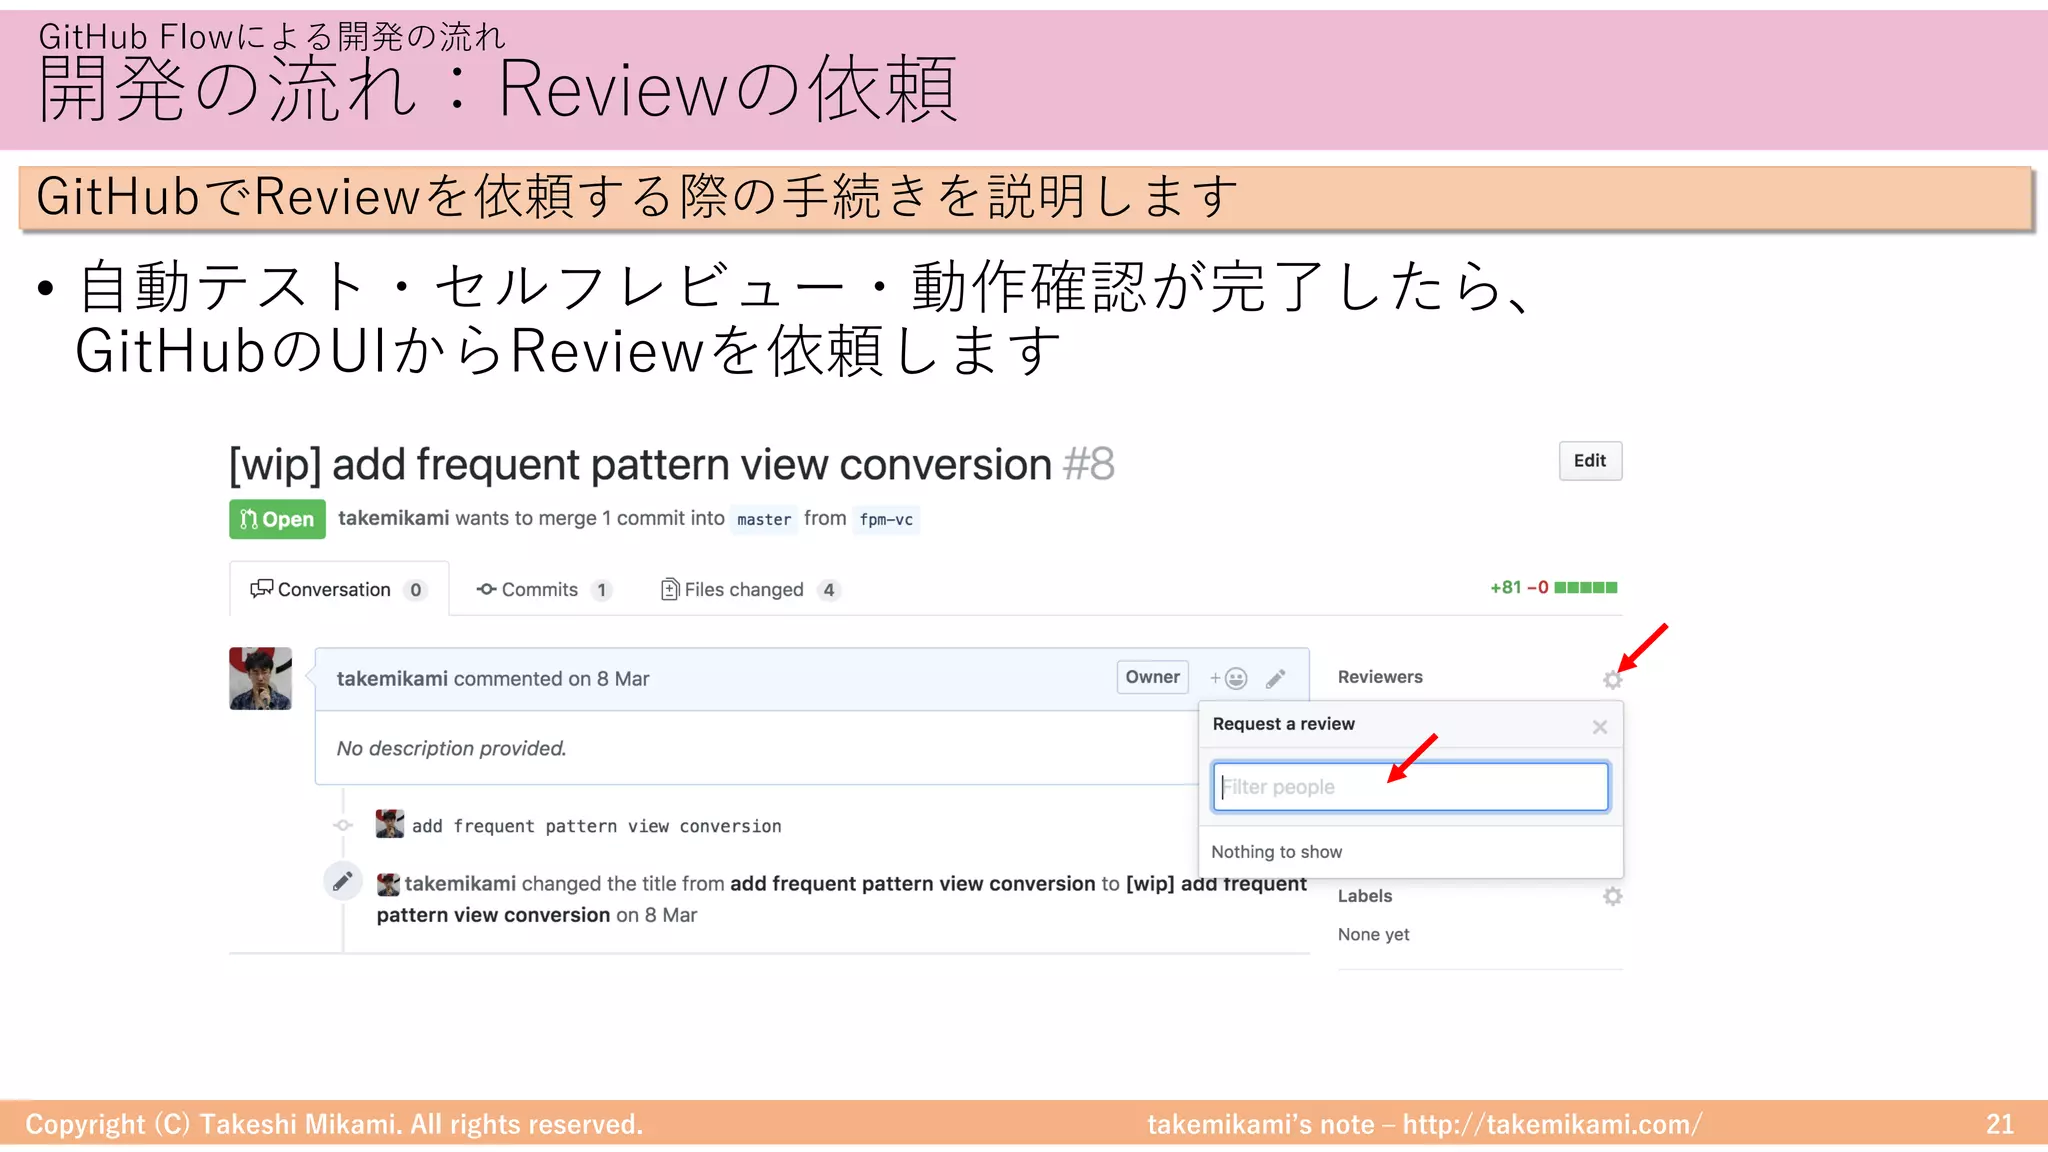Click the small avatar in the title-change event

click(388, 884)
